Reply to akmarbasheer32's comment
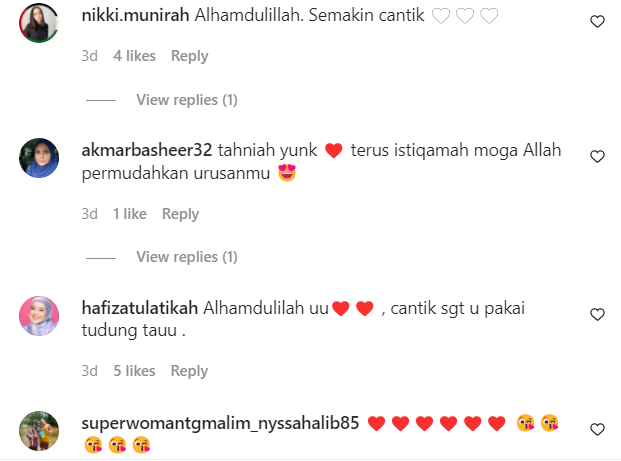Image resolution: width=621 pixels, height=461 pixels. tap(181, 214)
